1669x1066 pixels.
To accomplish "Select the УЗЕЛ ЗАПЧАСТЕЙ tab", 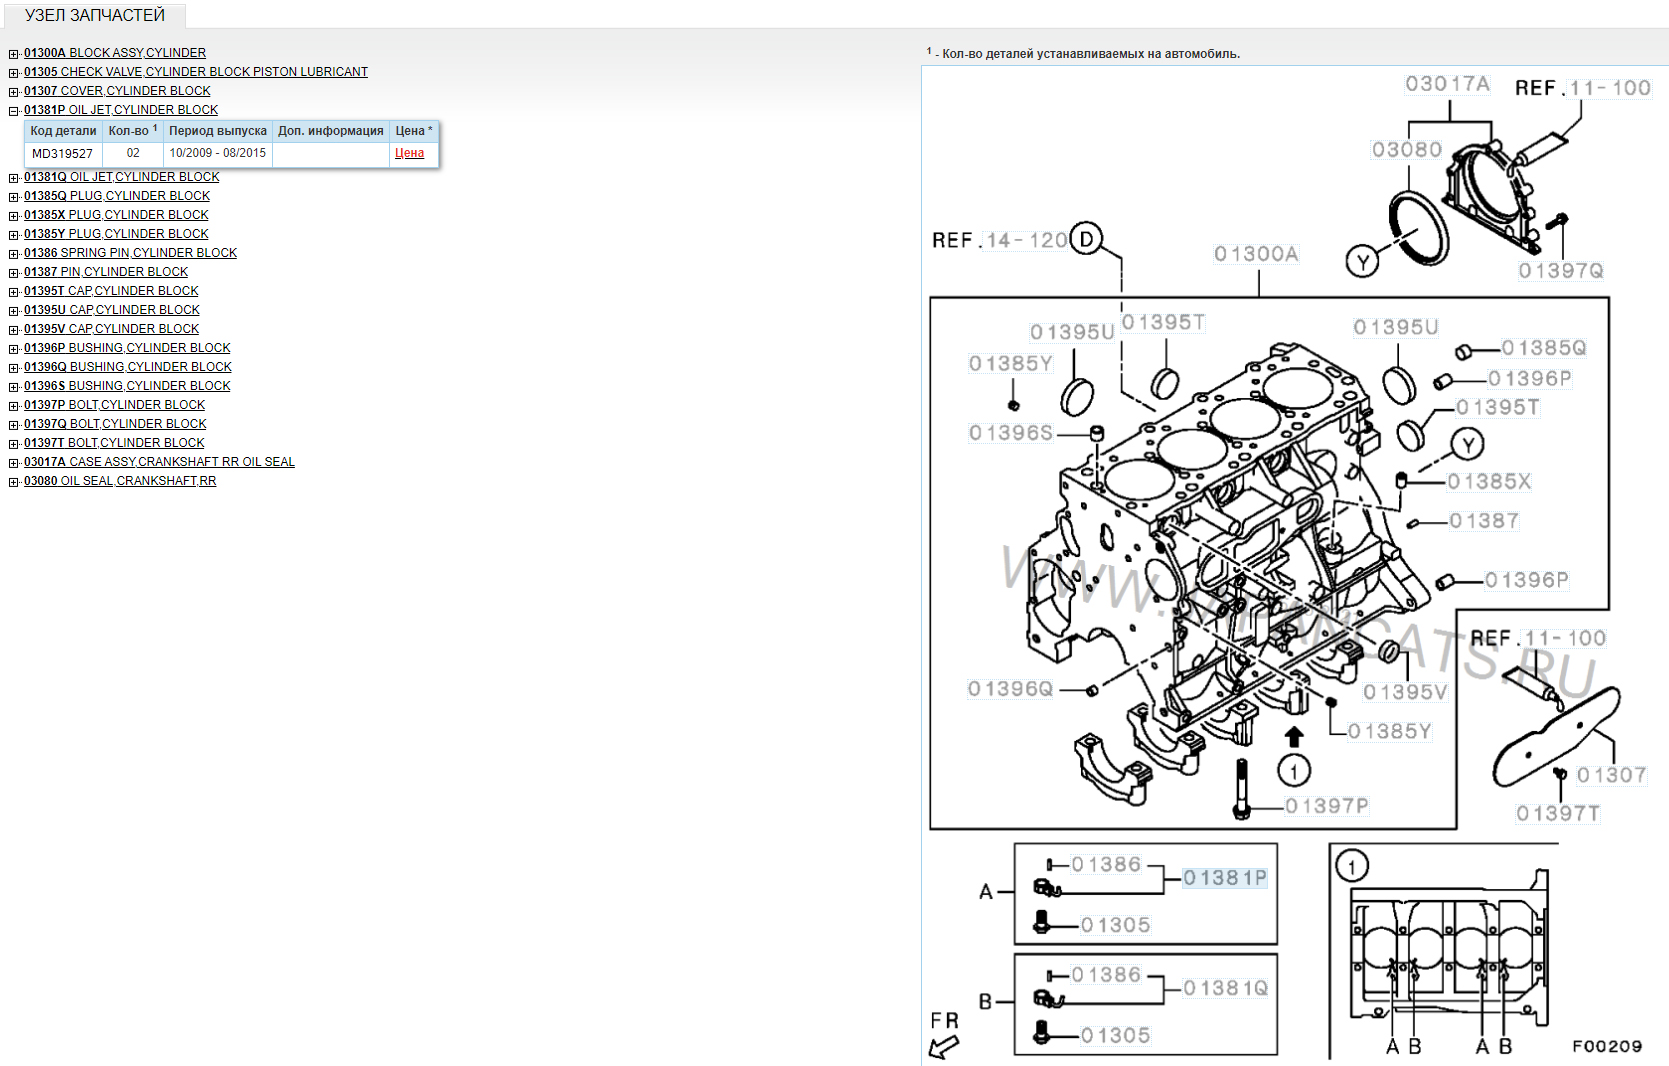I will 94,15.
